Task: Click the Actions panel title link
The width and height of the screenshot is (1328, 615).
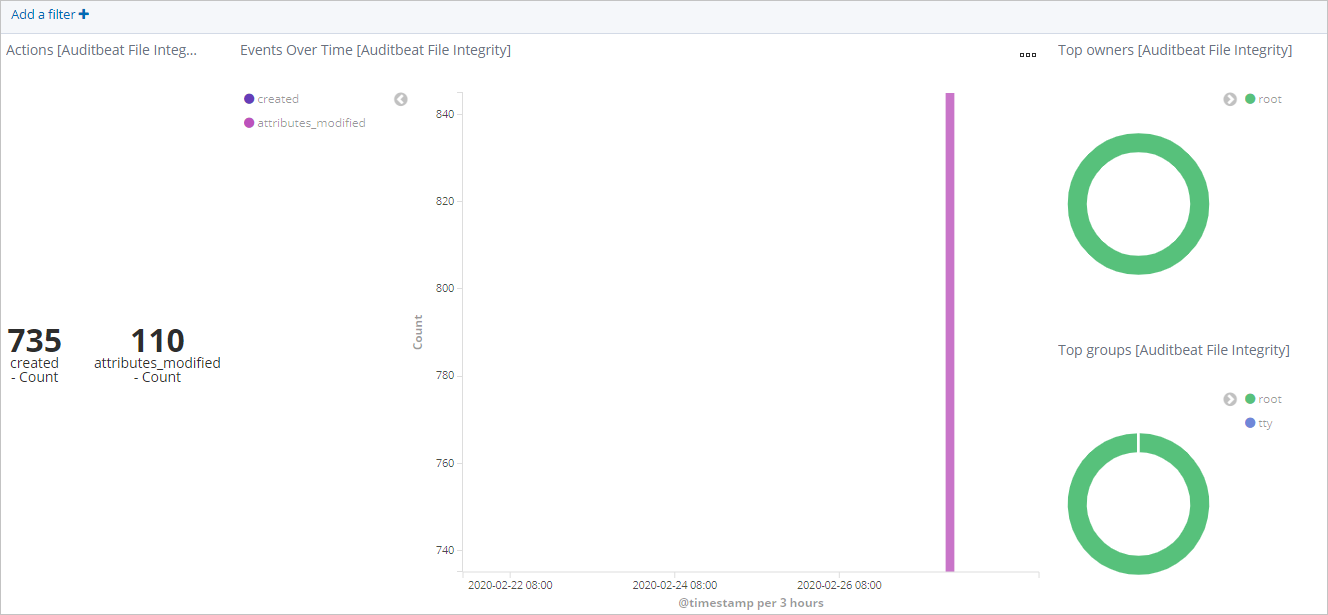Action: [x=103, y=49]
